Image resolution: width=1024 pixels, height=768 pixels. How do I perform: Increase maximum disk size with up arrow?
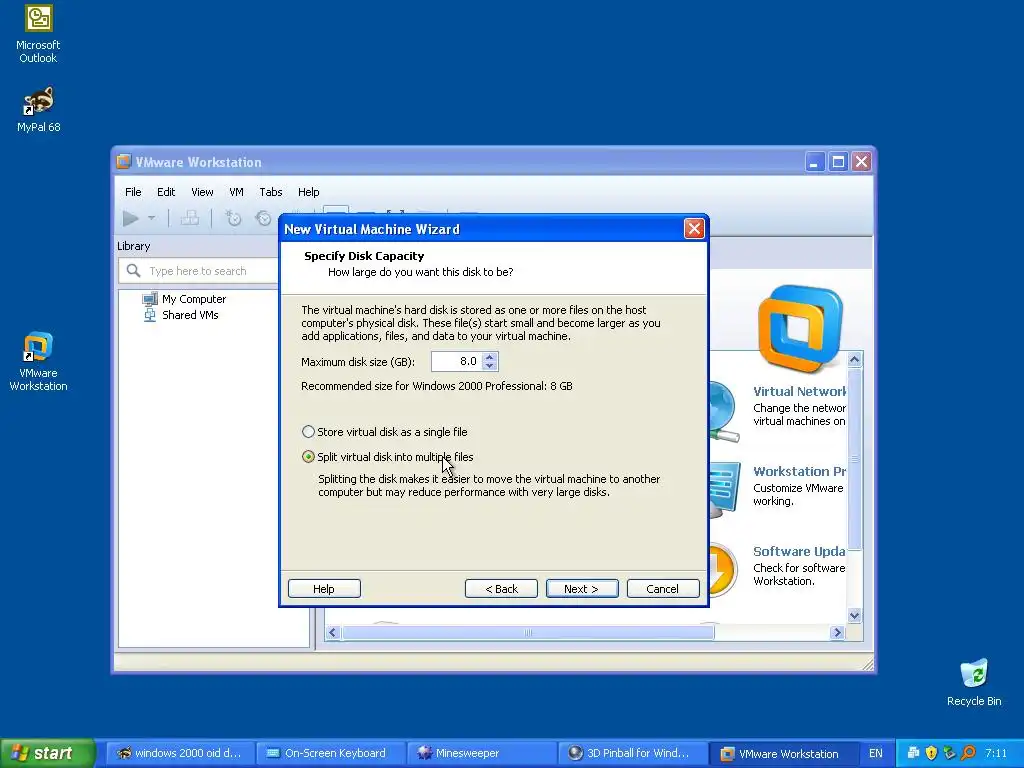click(x=490, y=357)
